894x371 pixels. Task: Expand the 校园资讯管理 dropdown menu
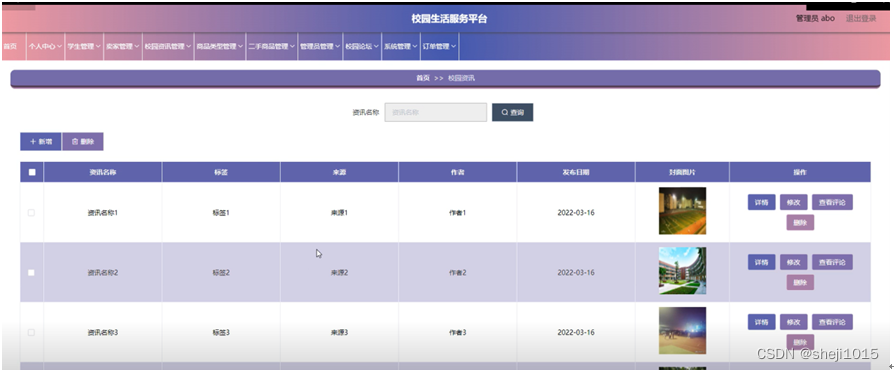pos(168,47)
